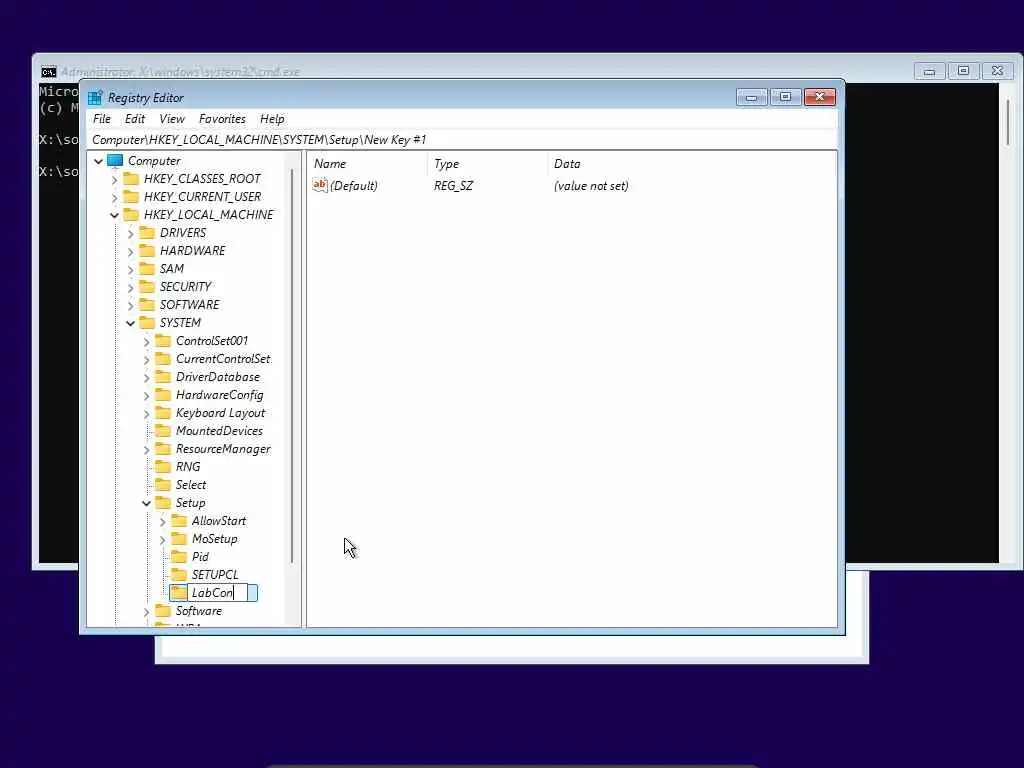Collapse HKEY_LOCAL_MACHINE hive
This screenshot has height=768, width=1024.
point(115,215)
